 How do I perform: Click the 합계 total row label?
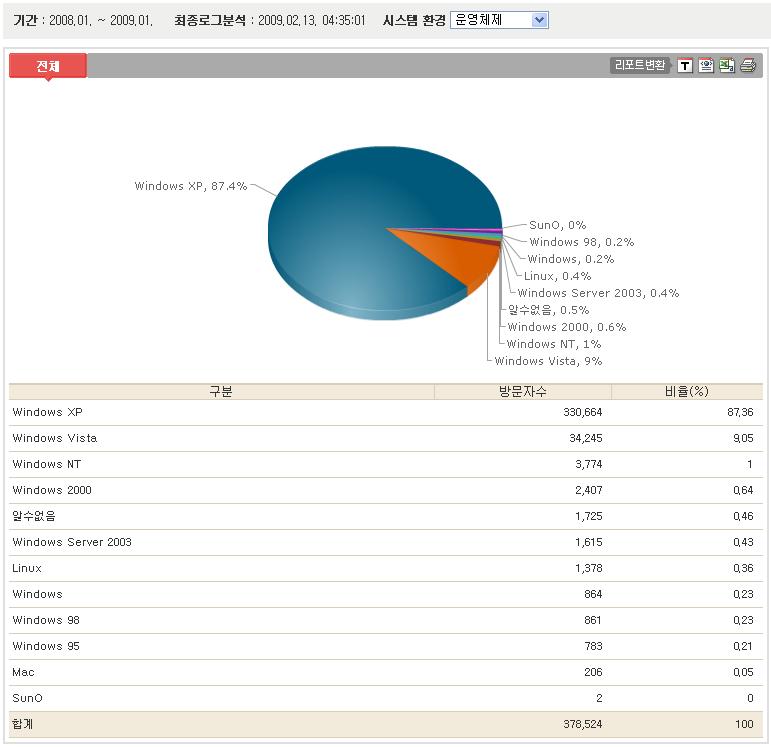23,724
